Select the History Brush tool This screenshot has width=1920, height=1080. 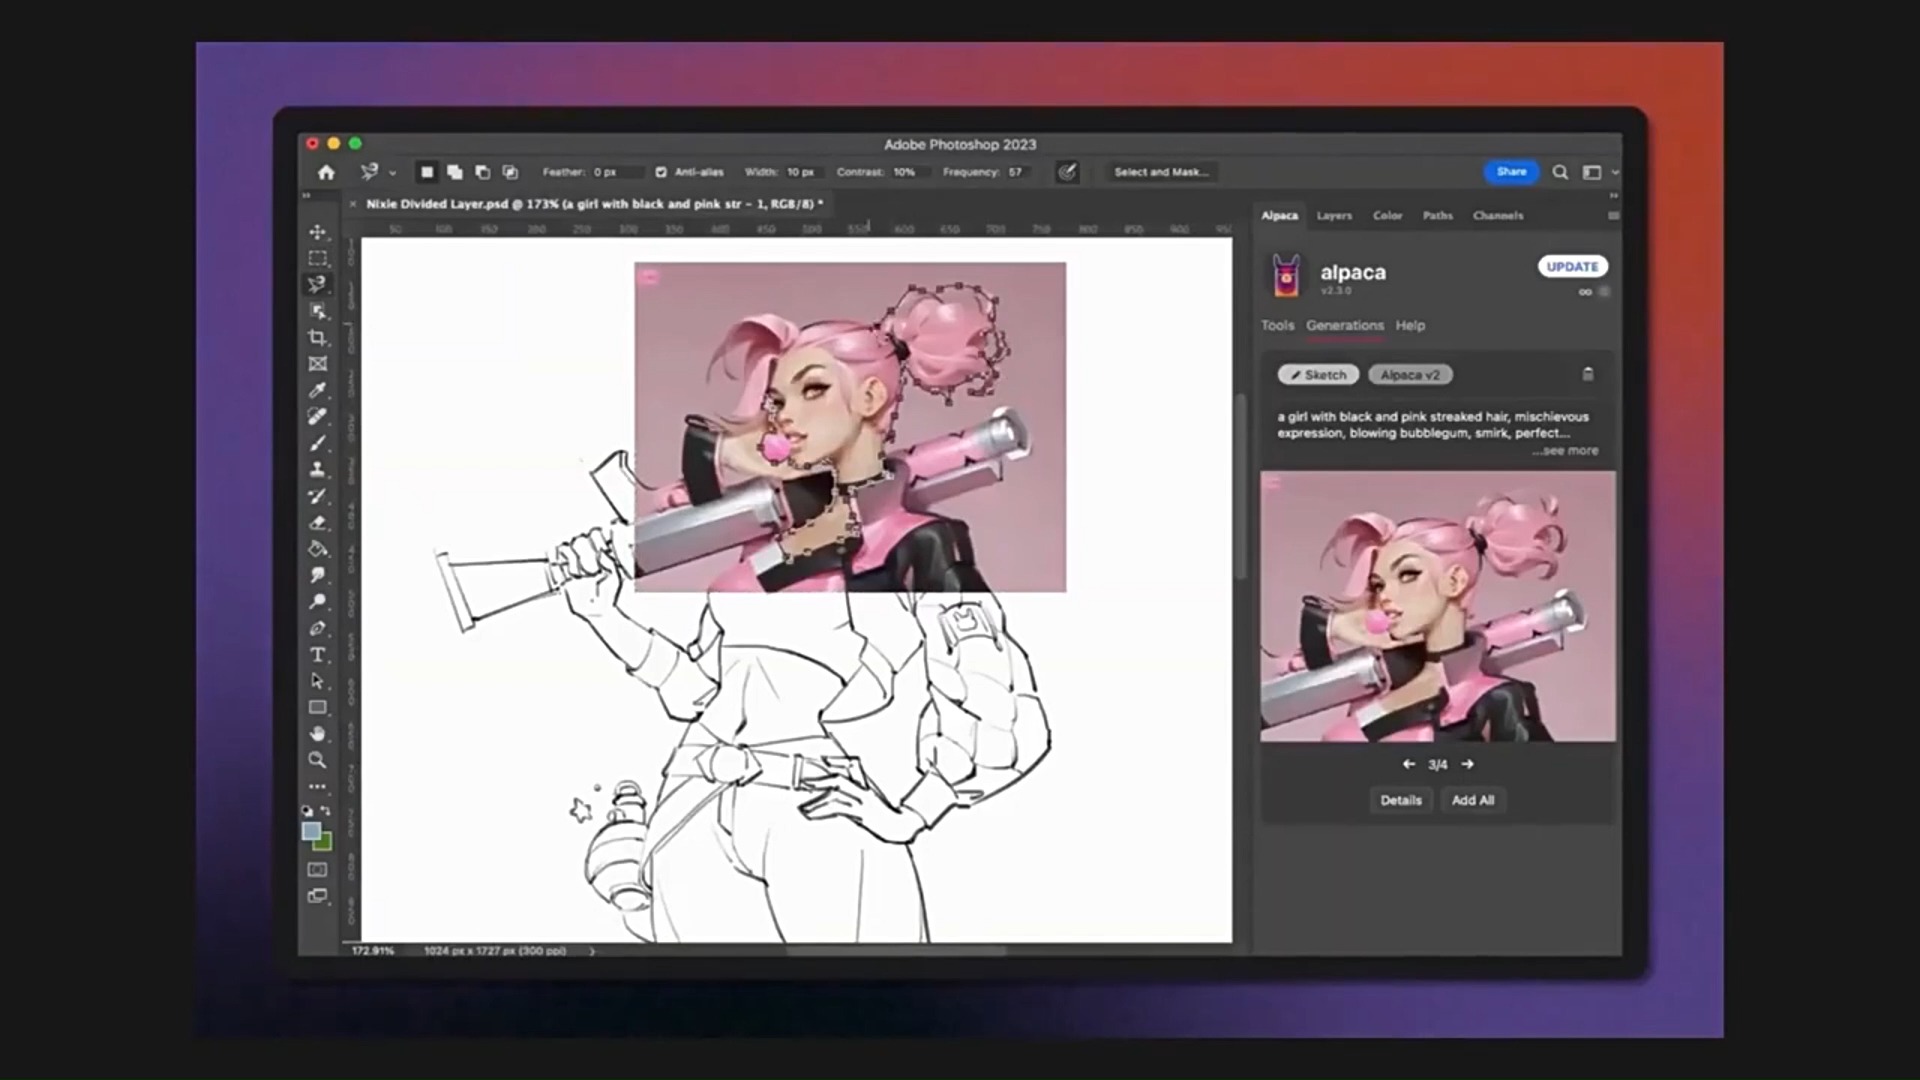click(318, 496)
